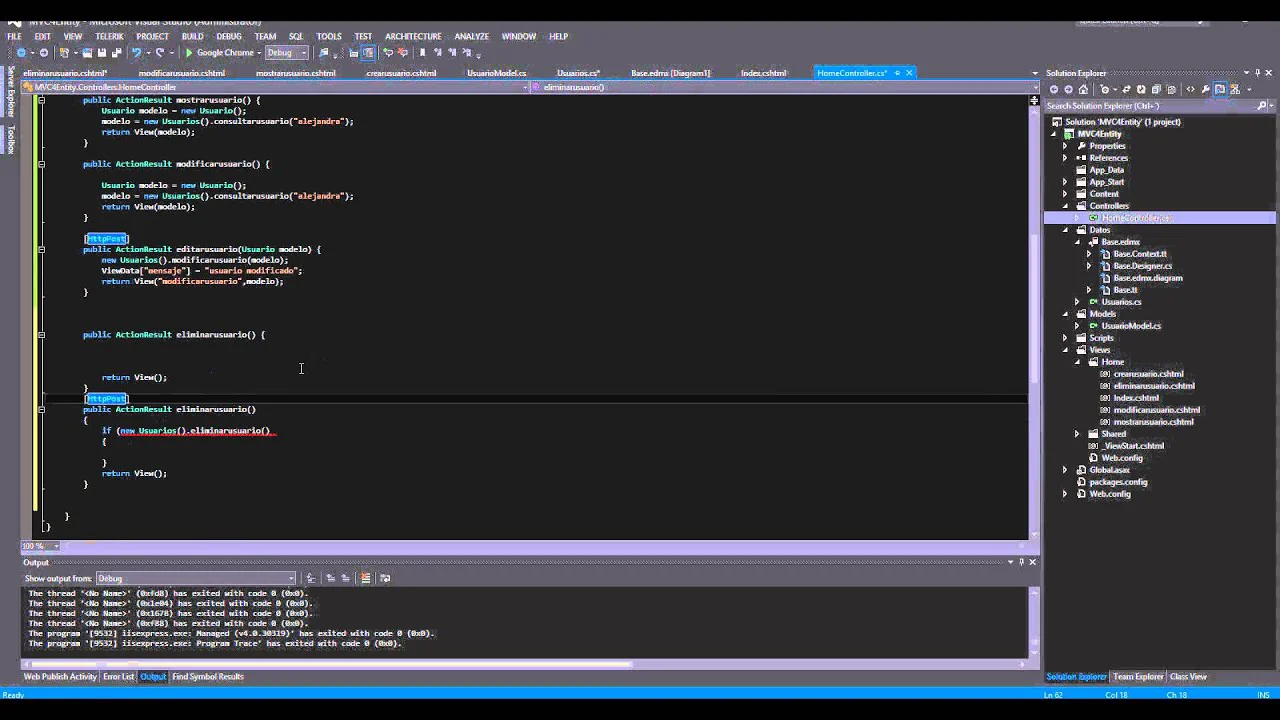Expand the Global.asax node
The image size is (1280, 720).
(1065, 470)
